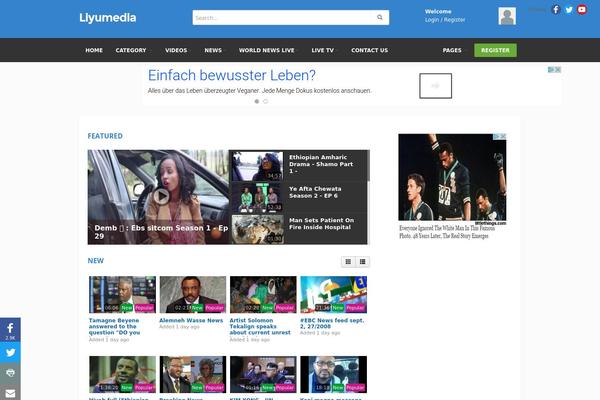Click the Tamagne Beyene video thumbnail
The image size is (600, 400).
coord(122,295)
